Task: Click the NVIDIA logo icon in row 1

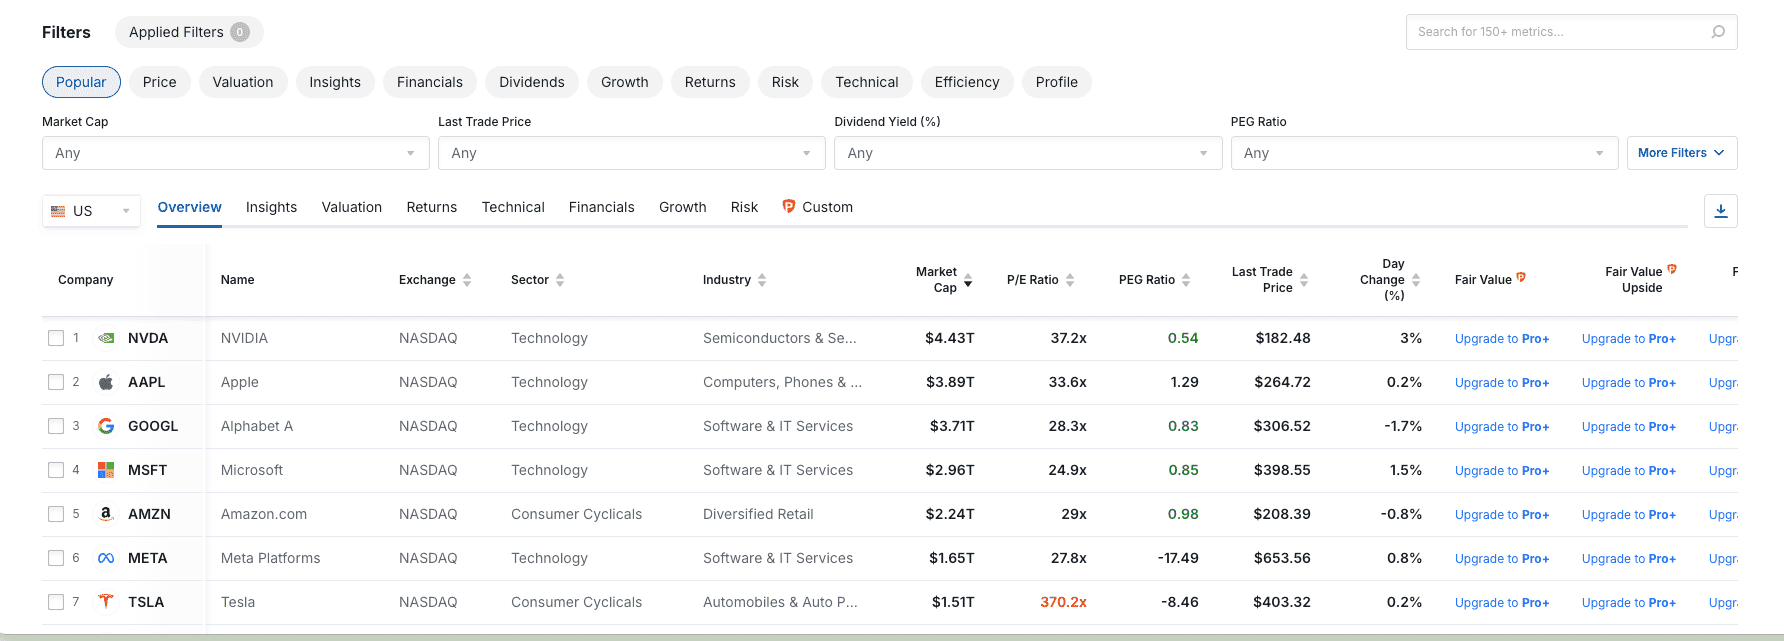Action: (106, 338)
